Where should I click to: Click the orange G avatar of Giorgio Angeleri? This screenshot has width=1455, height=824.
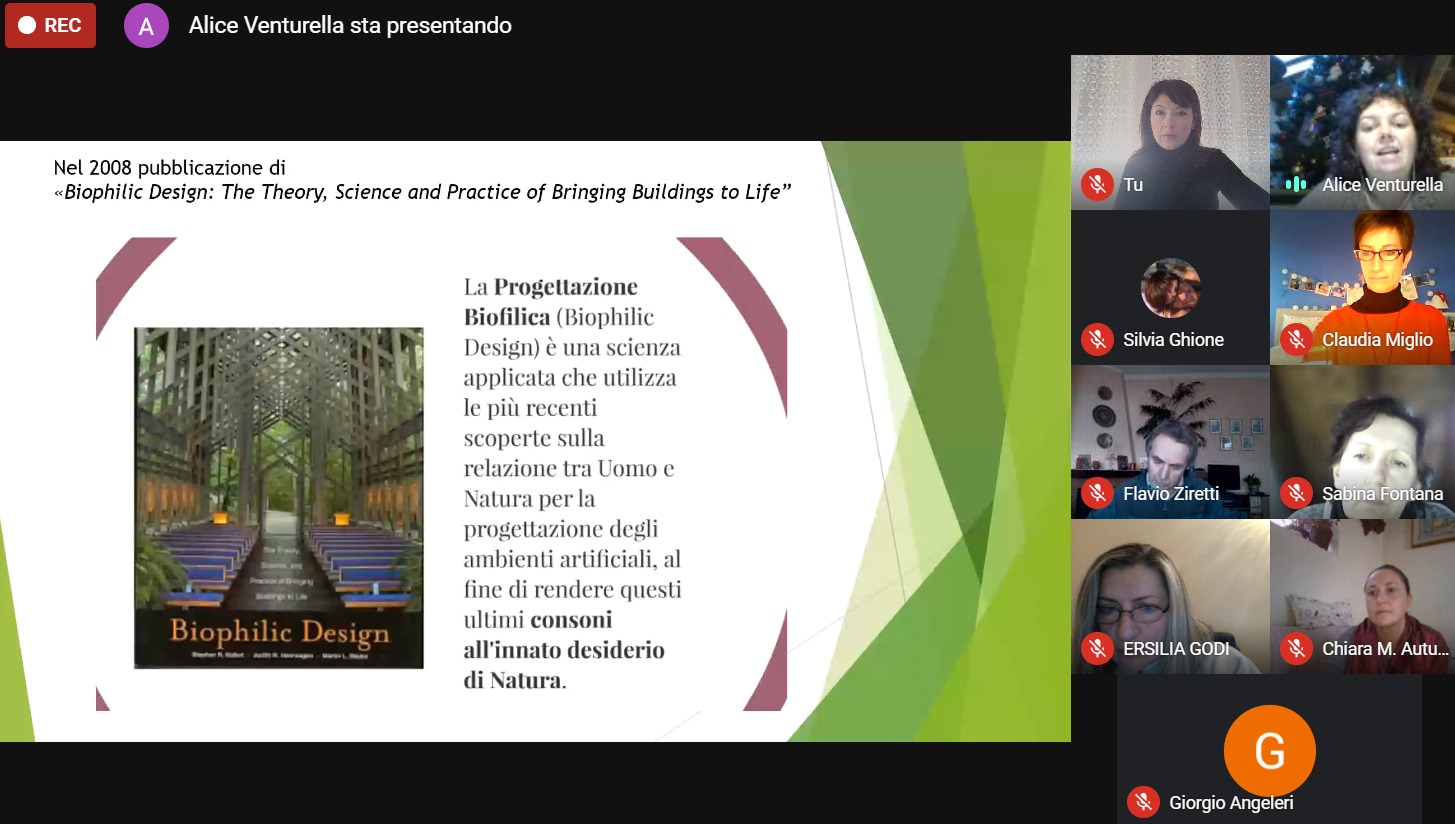[1269, 750]
